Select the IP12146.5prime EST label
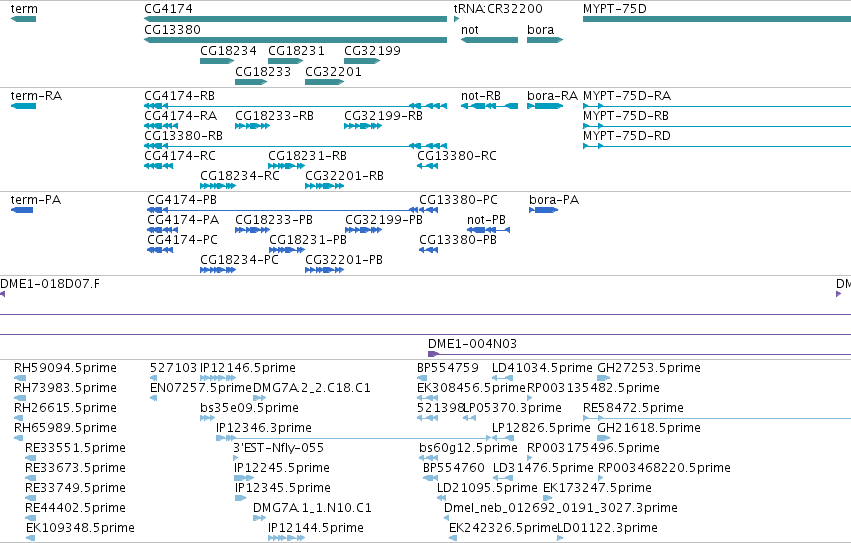 pos(247,368)
